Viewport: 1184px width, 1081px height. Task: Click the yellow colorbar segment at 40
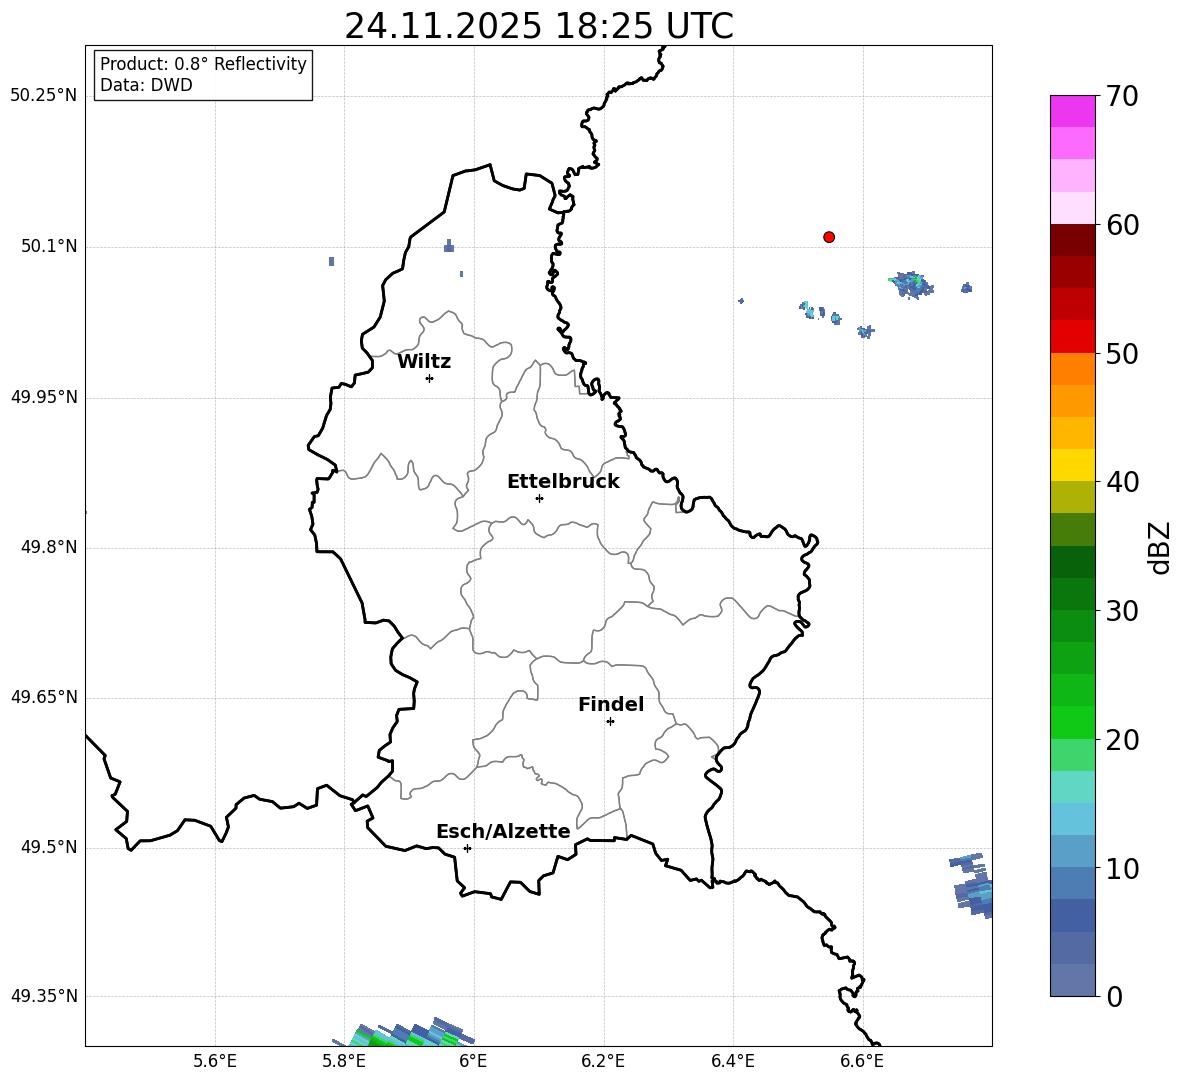click(x=1072, y=465)
